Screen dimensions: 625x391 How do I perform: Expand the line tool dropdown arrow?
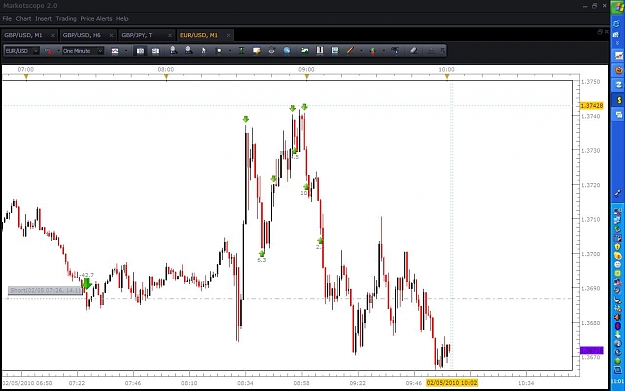point(361,51)
